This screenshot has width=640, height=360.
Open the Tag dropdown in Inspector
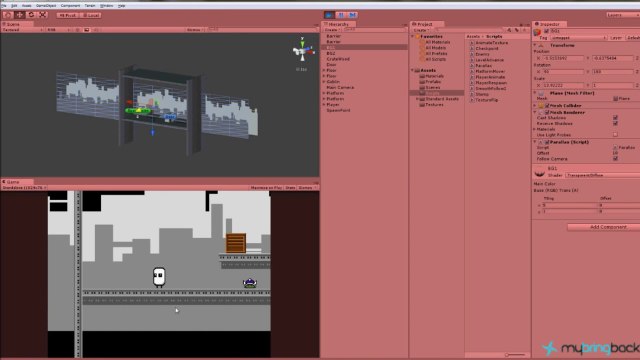(x=578, y=38)
